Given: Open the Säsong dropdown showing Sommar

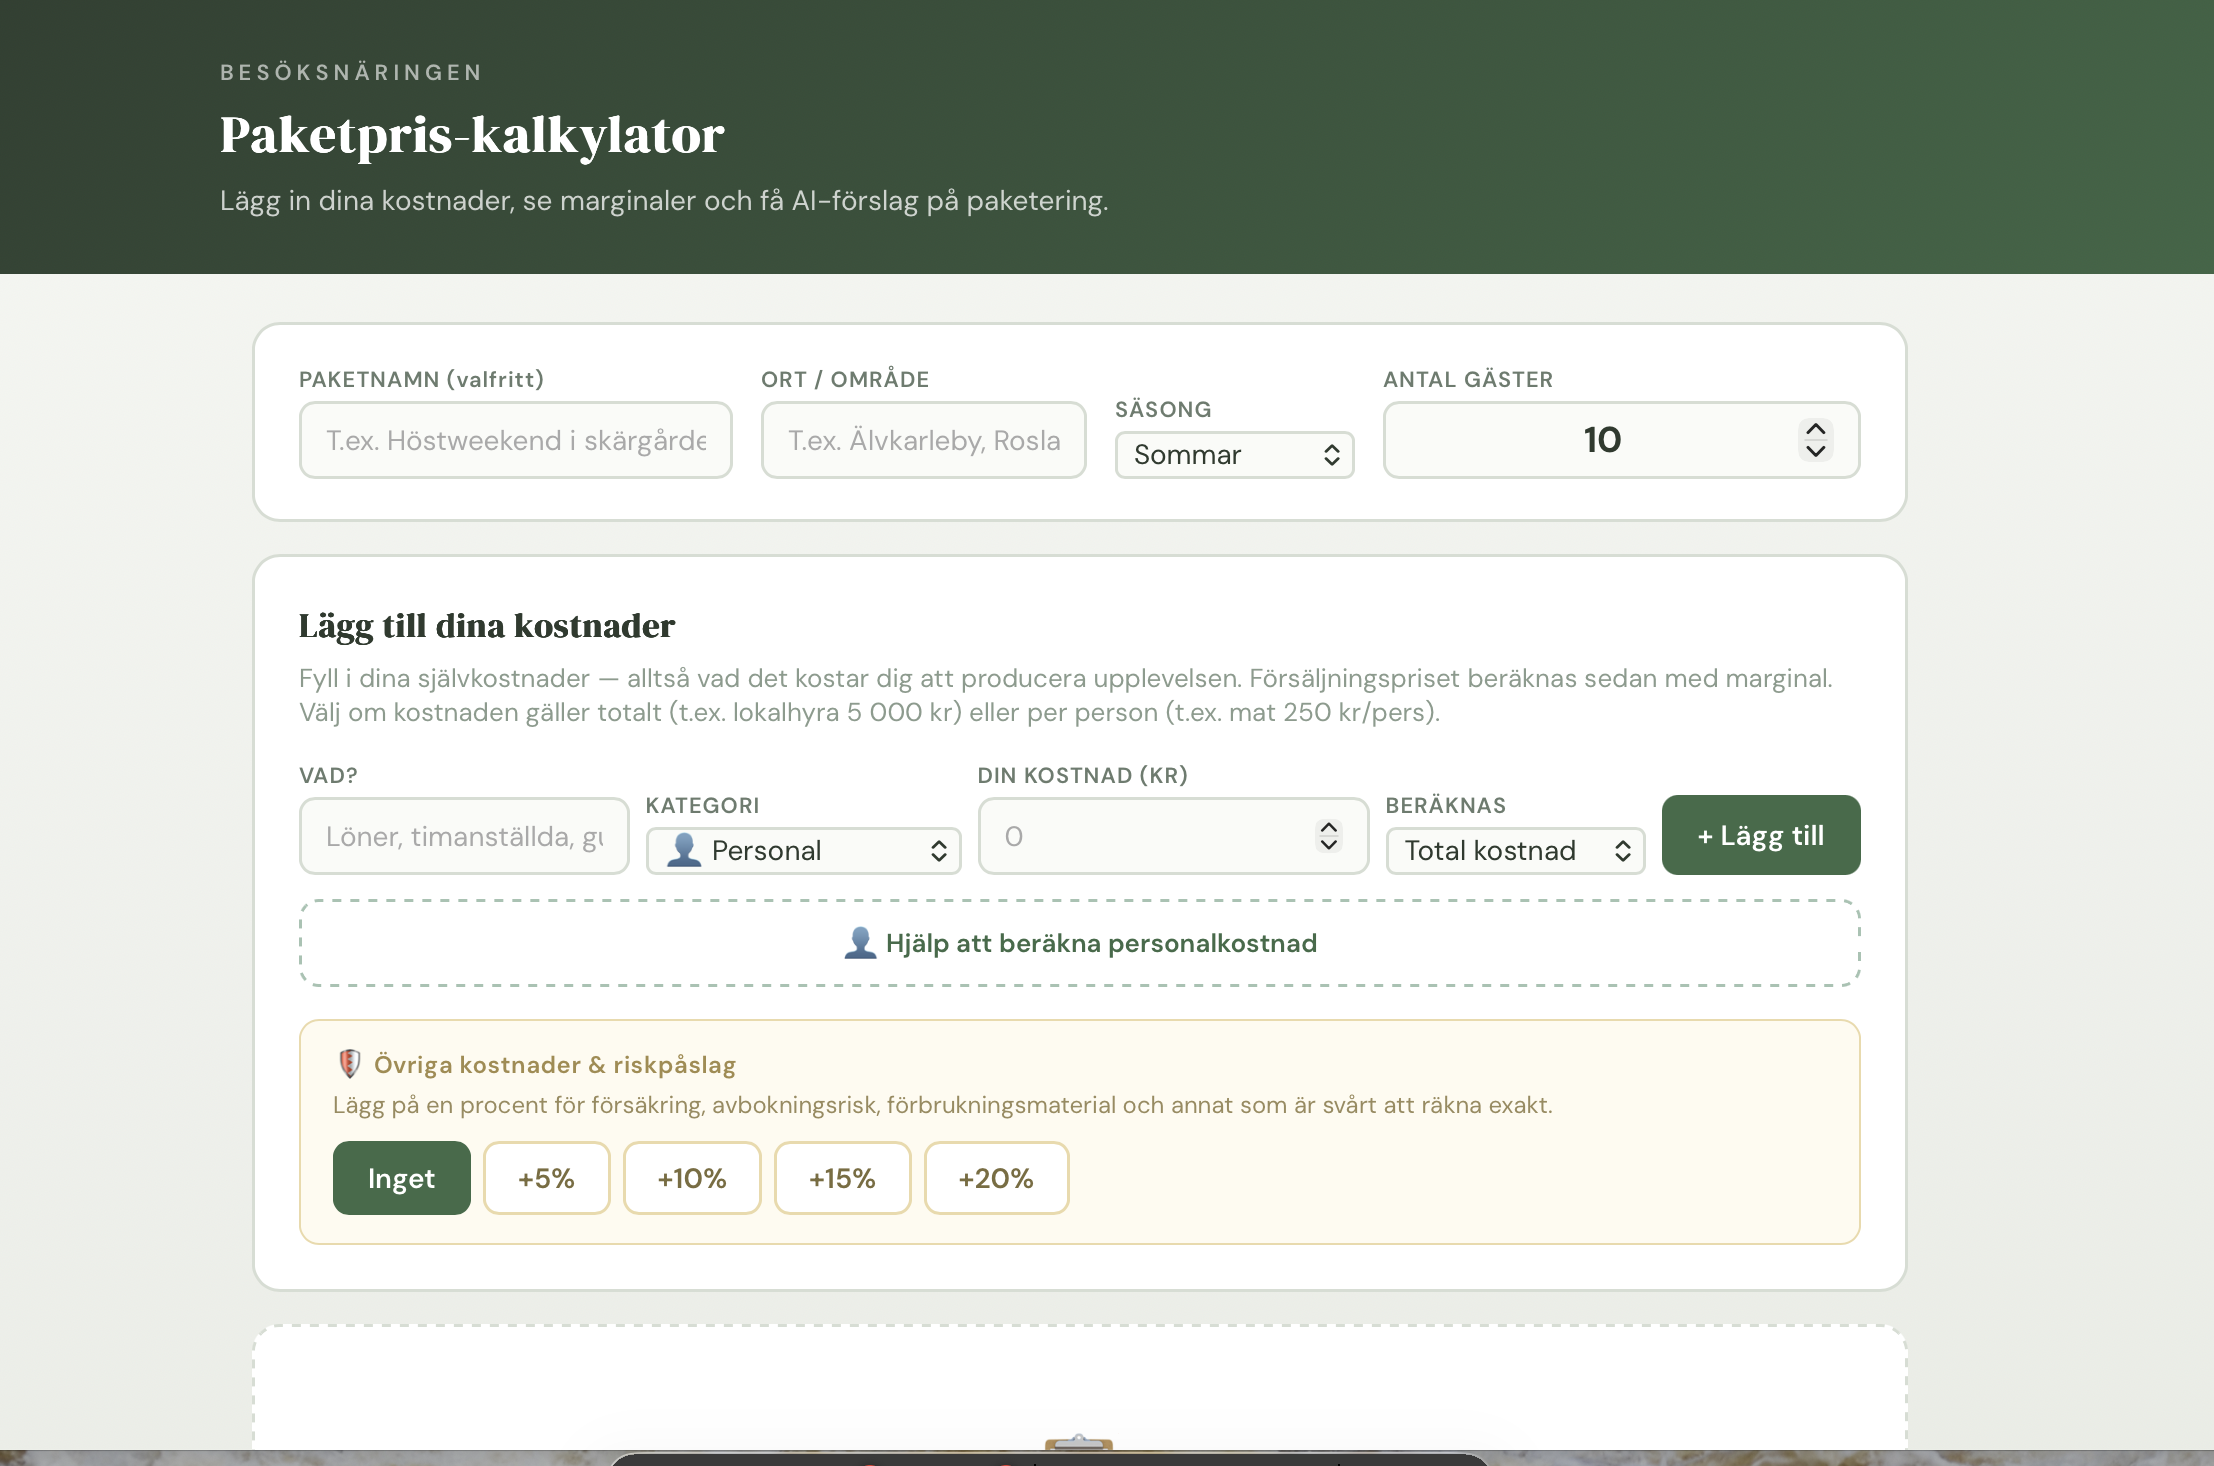Looking at the screenshot, I should click(1235, 455).
